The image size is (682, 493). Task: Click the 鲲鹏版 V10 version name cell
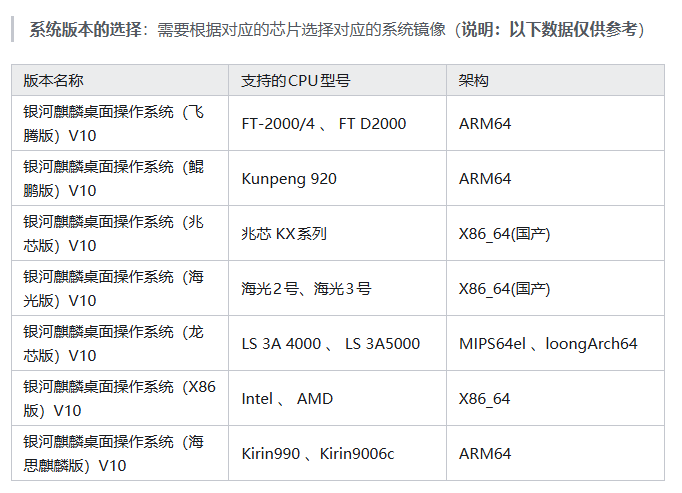113,178
